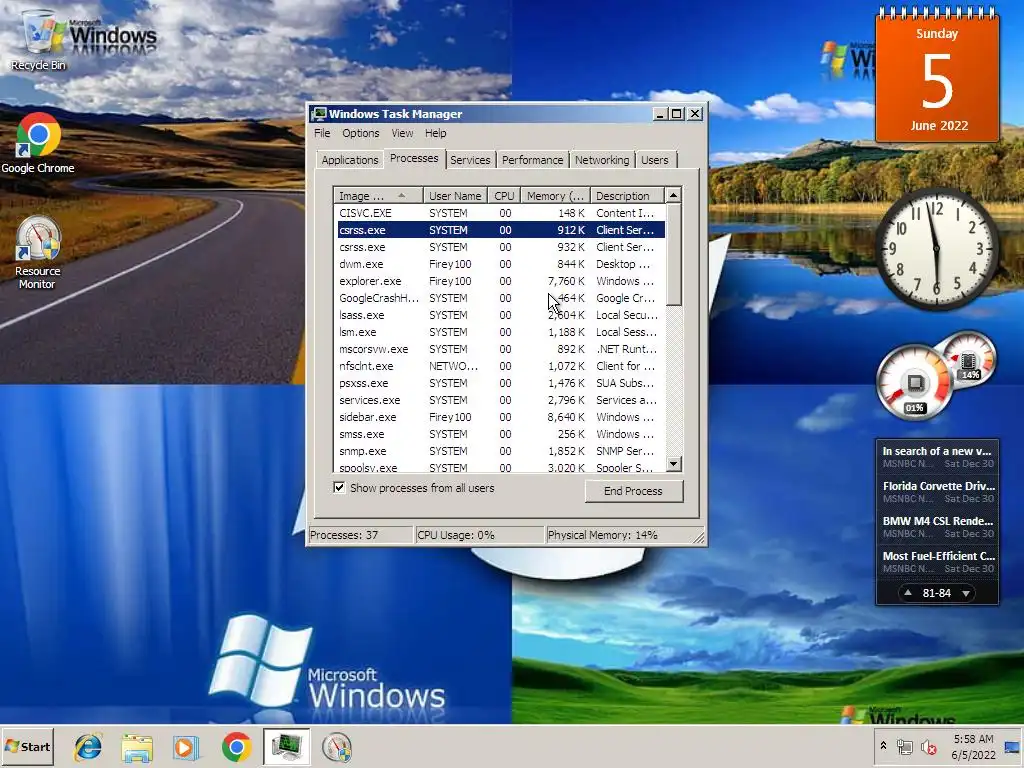Select the Processes tab
The height and width of the screenshot is (768, 1024).
[413, 159]
